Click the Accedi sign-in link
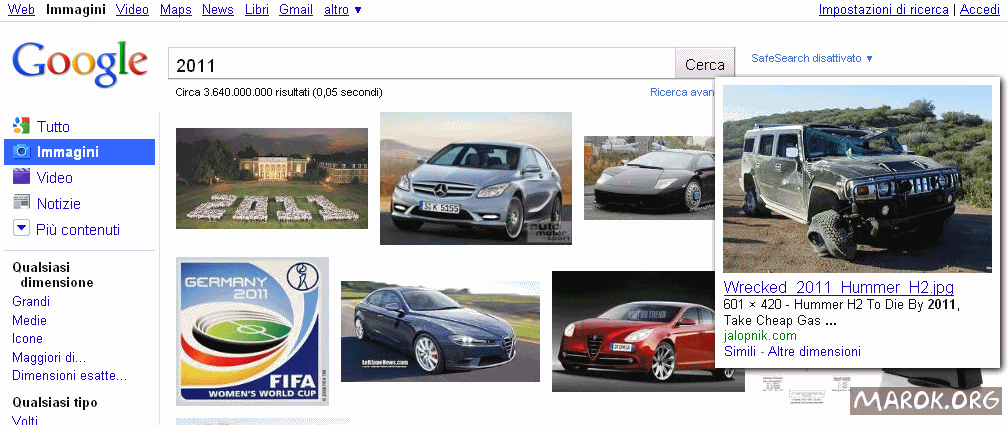Image resolution: width=1008 pixels, height=425 pixels. click(980, 10)
